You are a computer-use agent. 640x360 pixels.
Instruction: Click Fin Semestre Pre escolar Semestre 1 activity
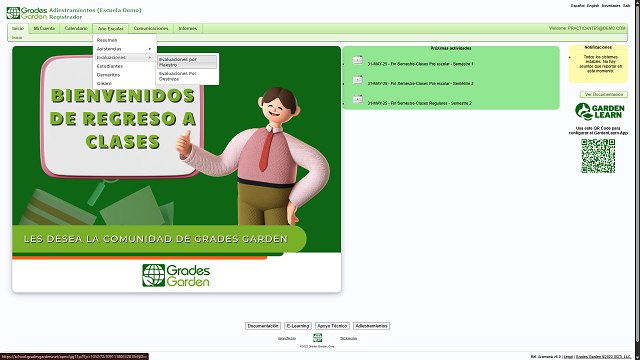click(420, 64)
